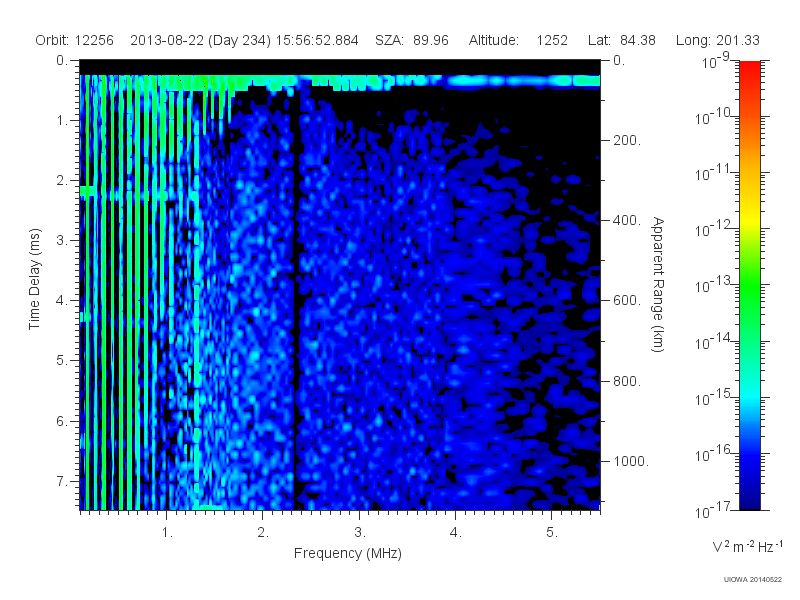Viewport: 800px width, 600px height.
Task: Click the colorbar label 10⁻¹⁵
Action: [714, 397]
